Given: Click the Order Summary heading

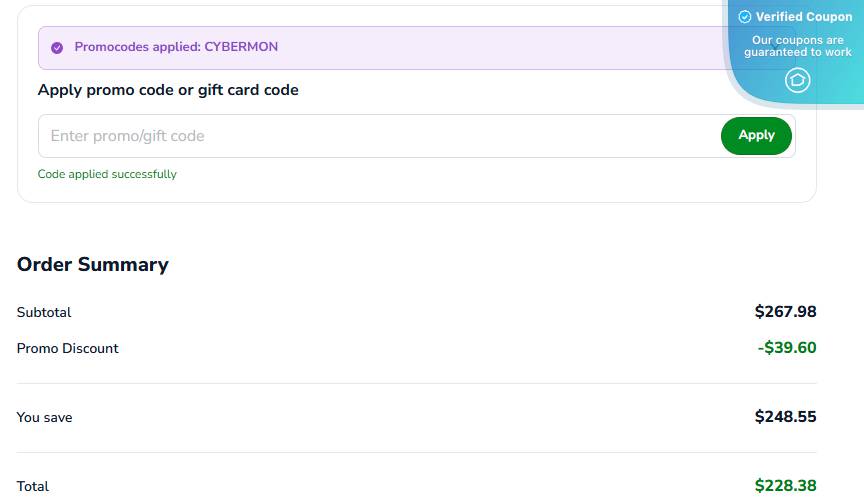Looking at the screenshot, I should 93,265.
